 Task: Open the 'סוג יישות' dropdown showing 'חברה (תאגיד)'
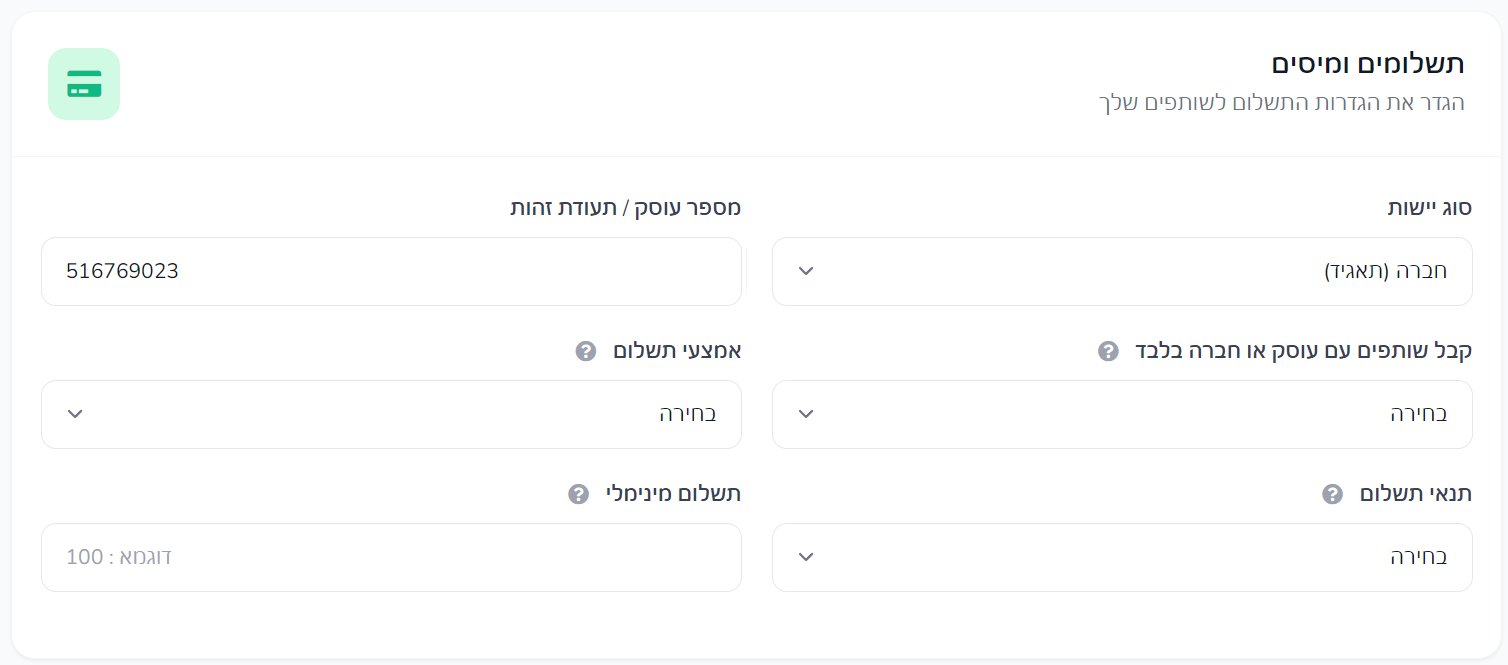pyautogui.click(x=1122, y=271)
